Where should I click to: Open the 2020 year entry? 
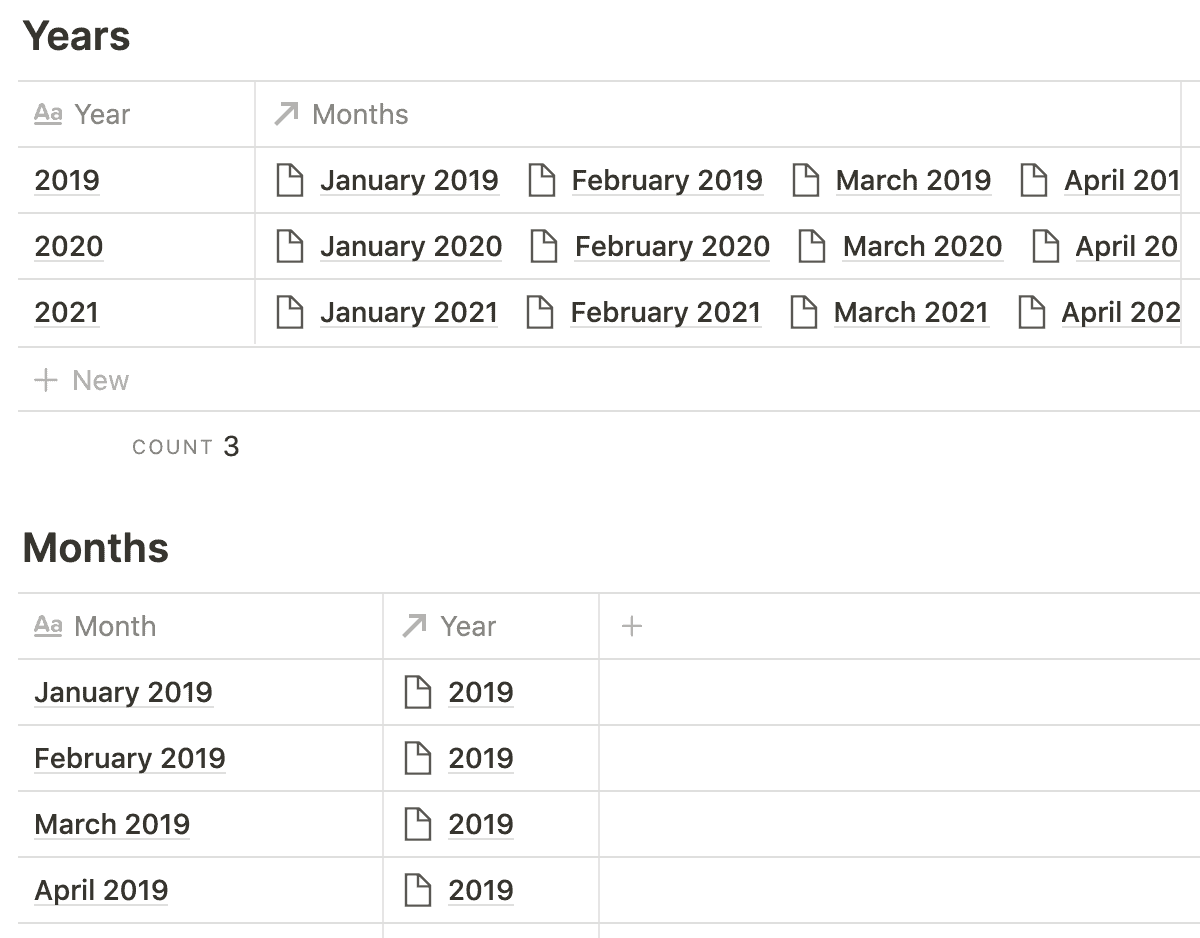click(x=66, y=246)
